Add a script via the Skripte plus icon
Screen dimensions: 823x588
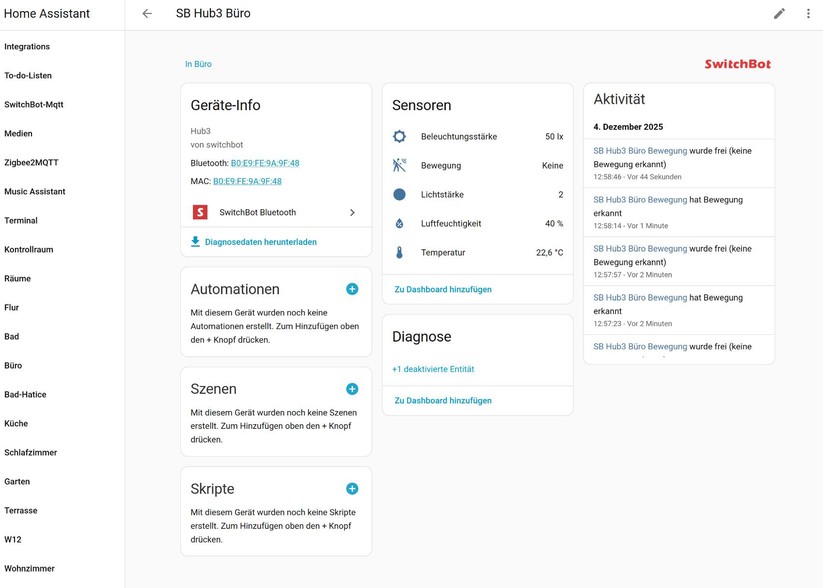coord(352,489)
